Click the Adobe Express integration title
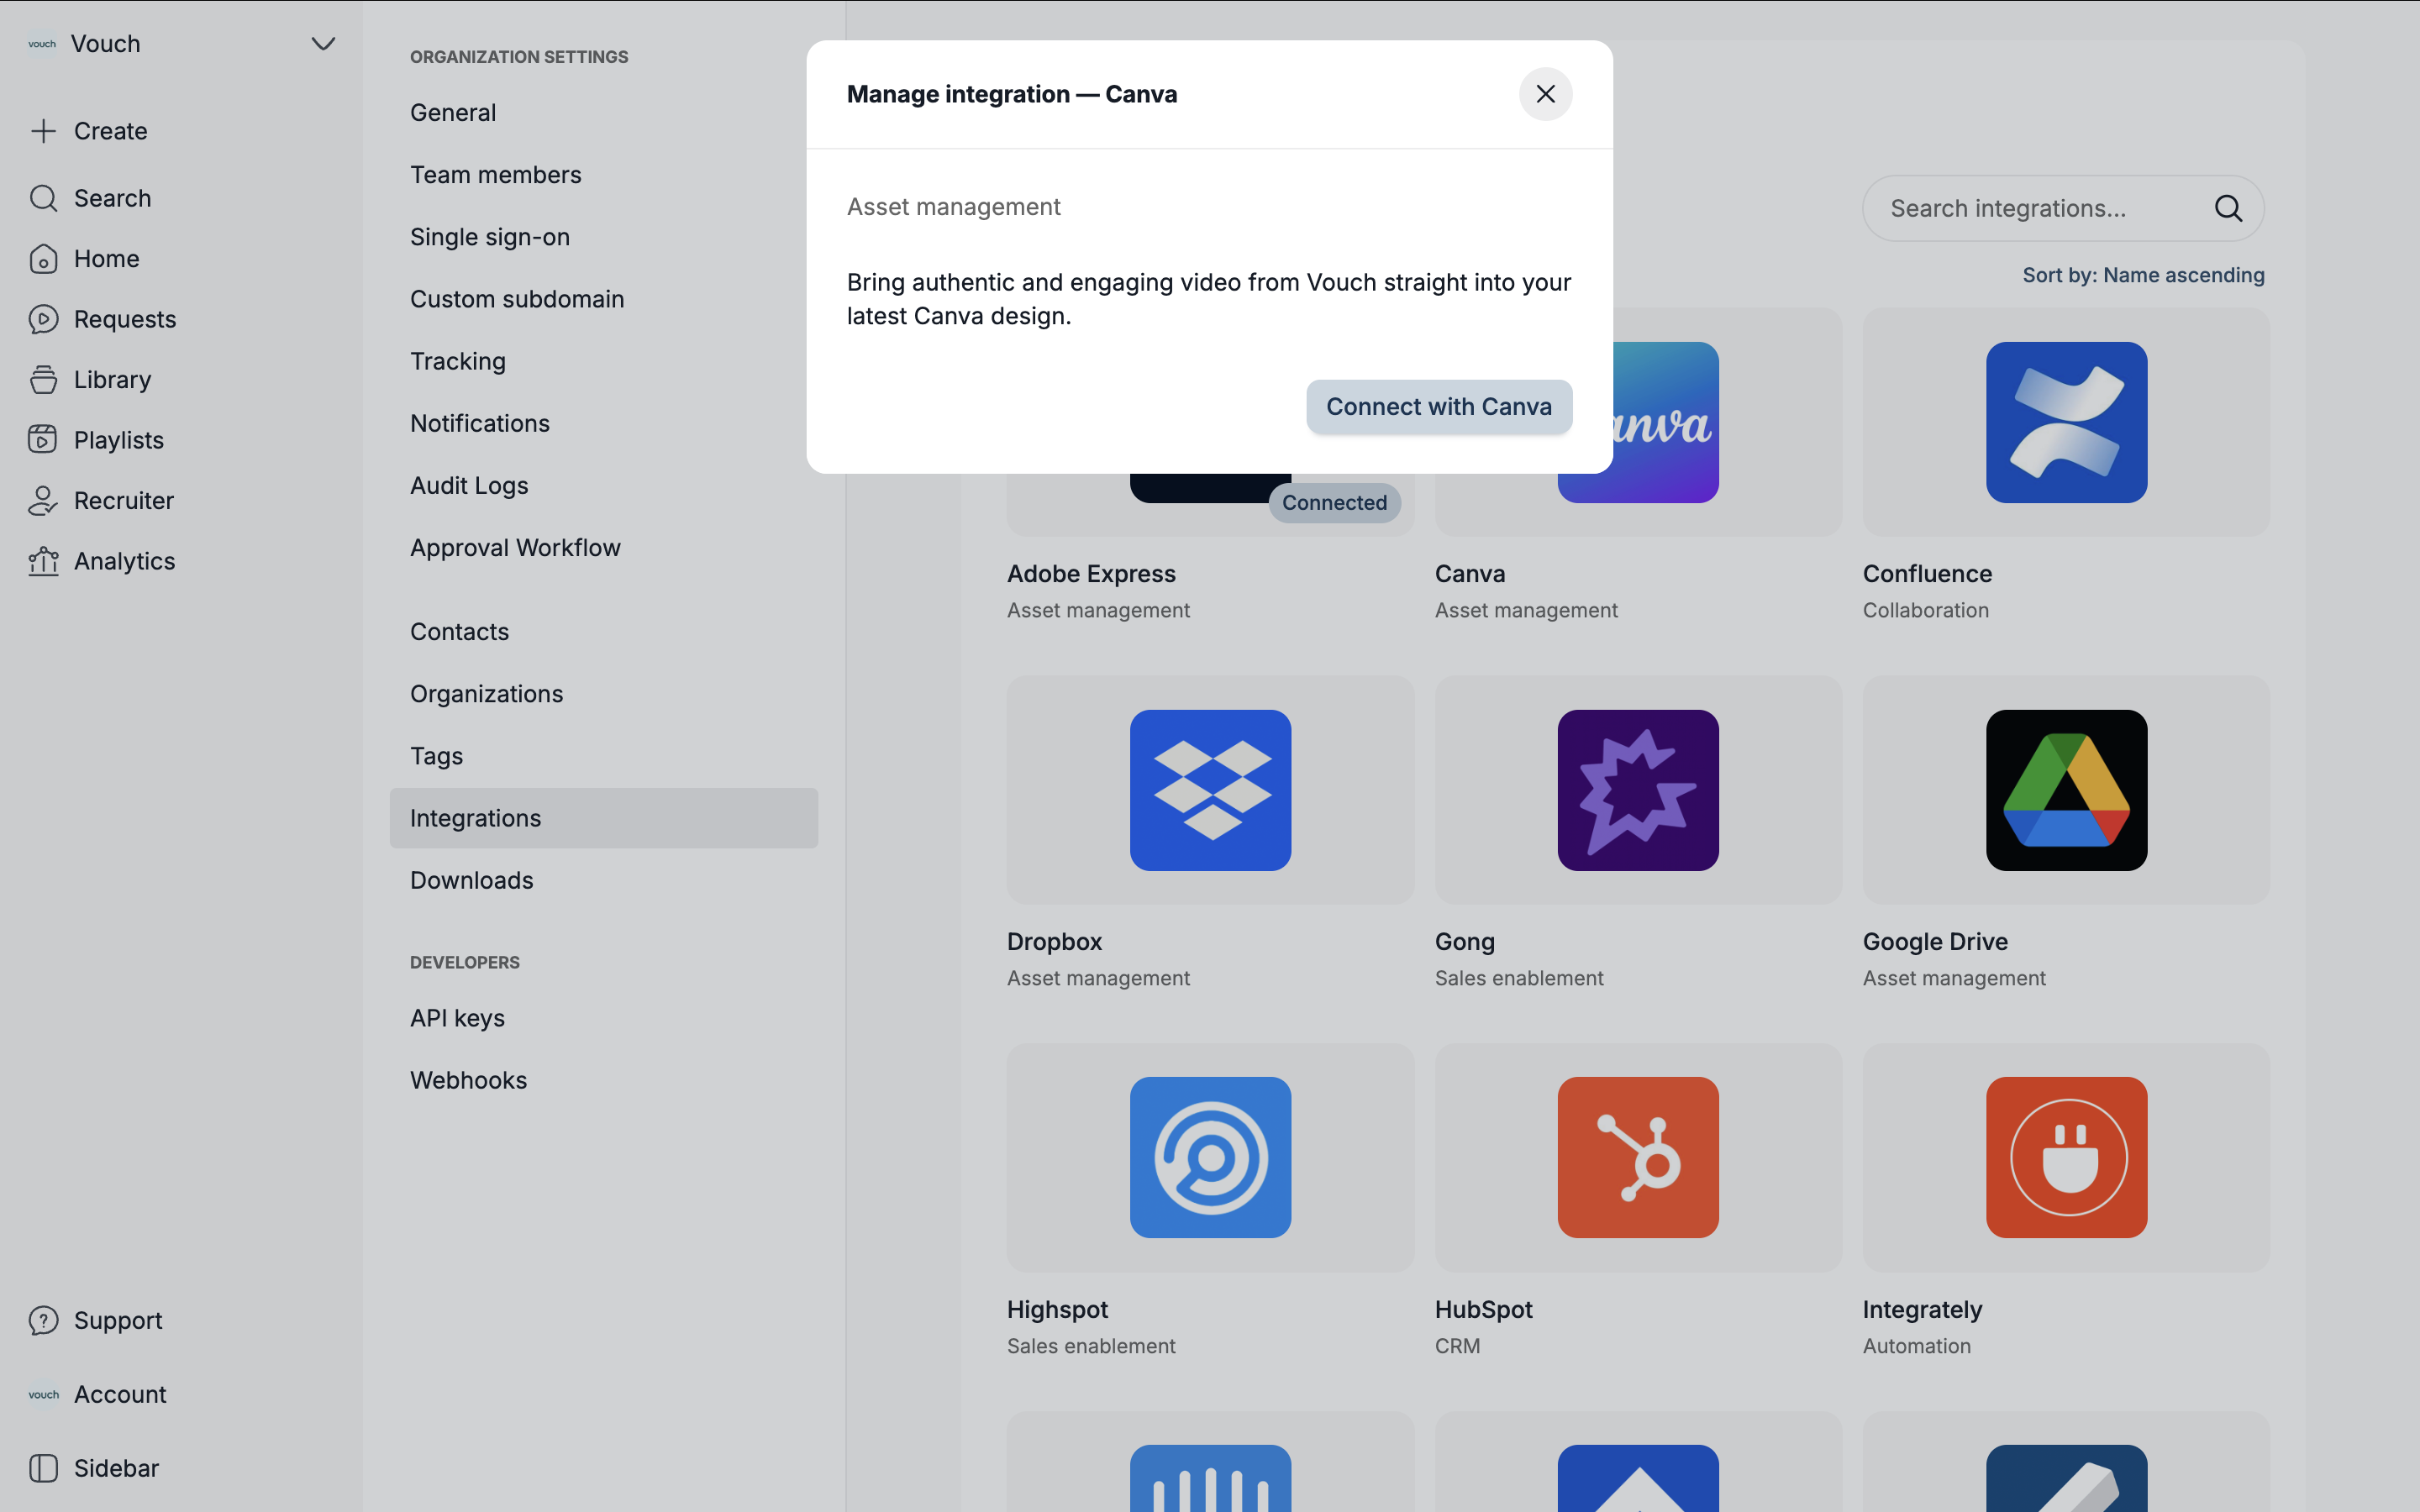2420x1512 pixels. click(x=1091, y=574)
